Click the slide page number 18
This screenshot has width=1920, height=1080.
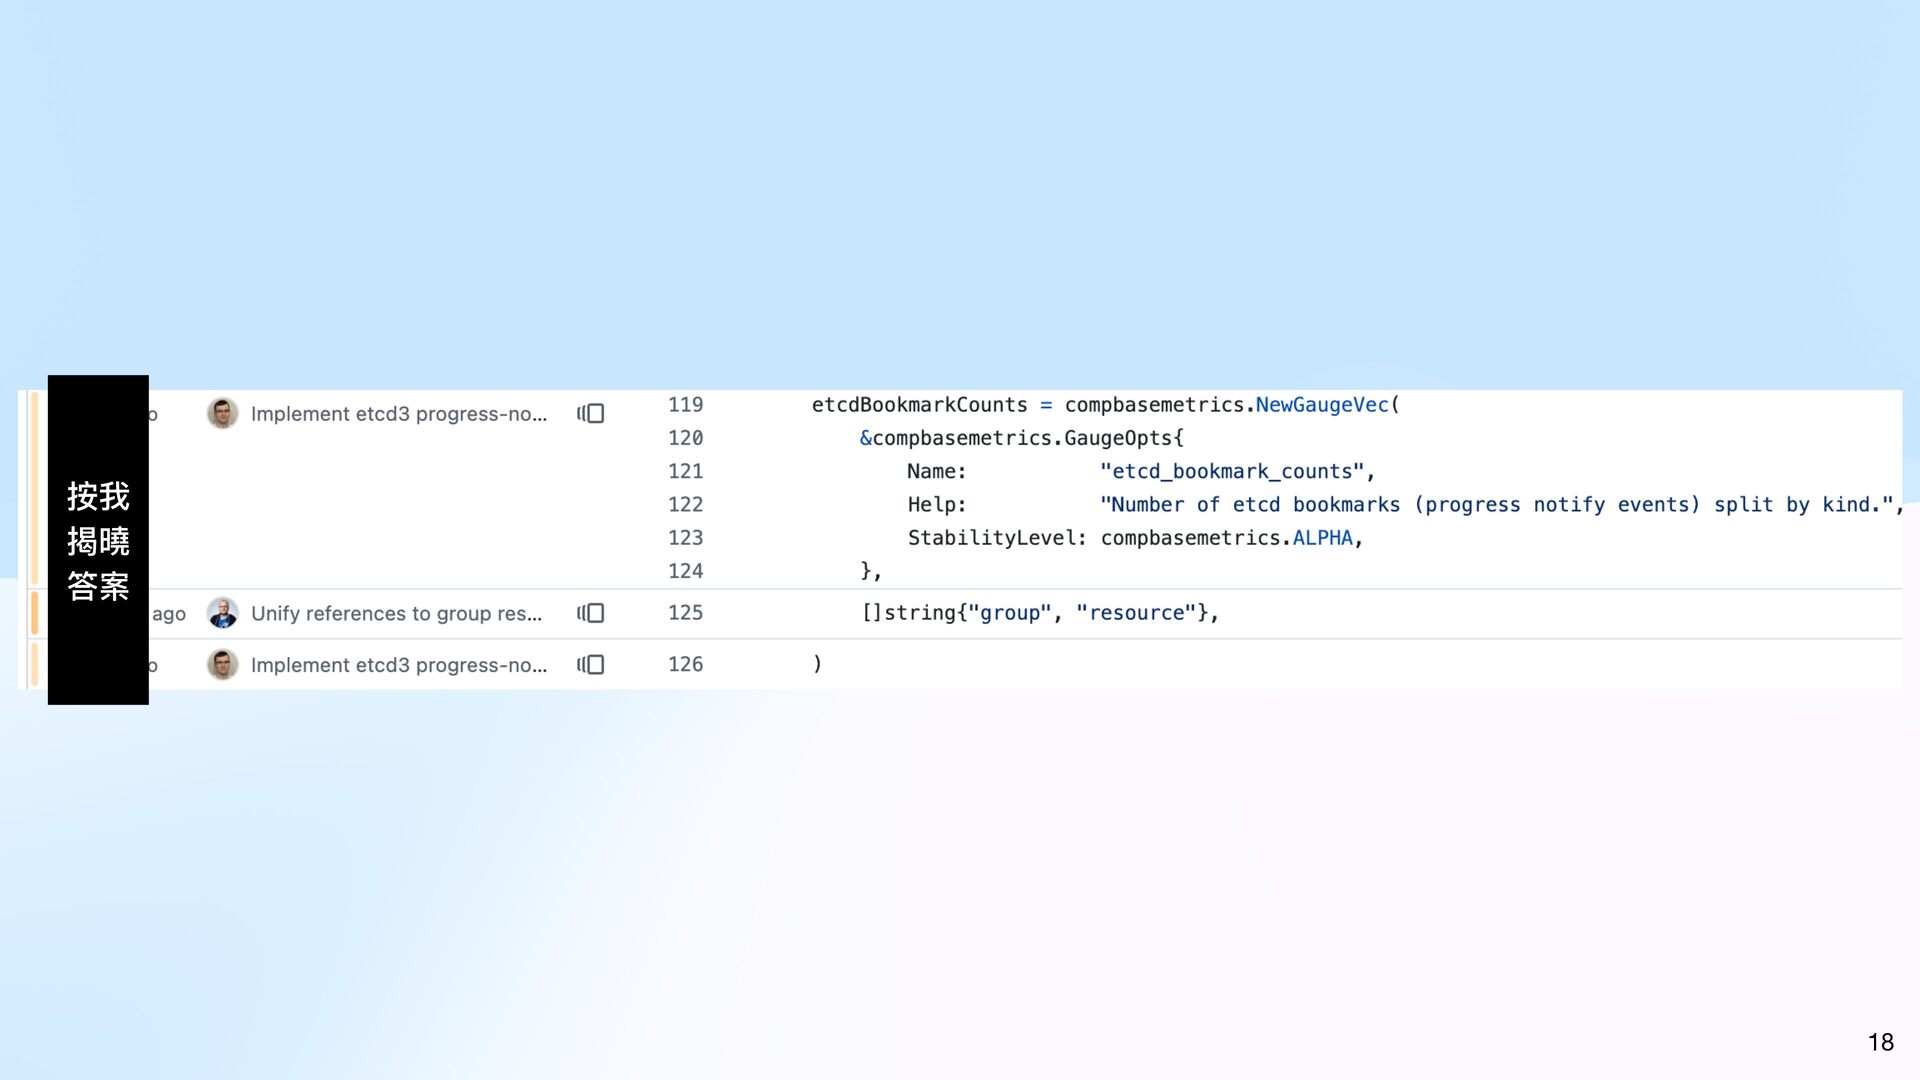click(1880, 1042)
